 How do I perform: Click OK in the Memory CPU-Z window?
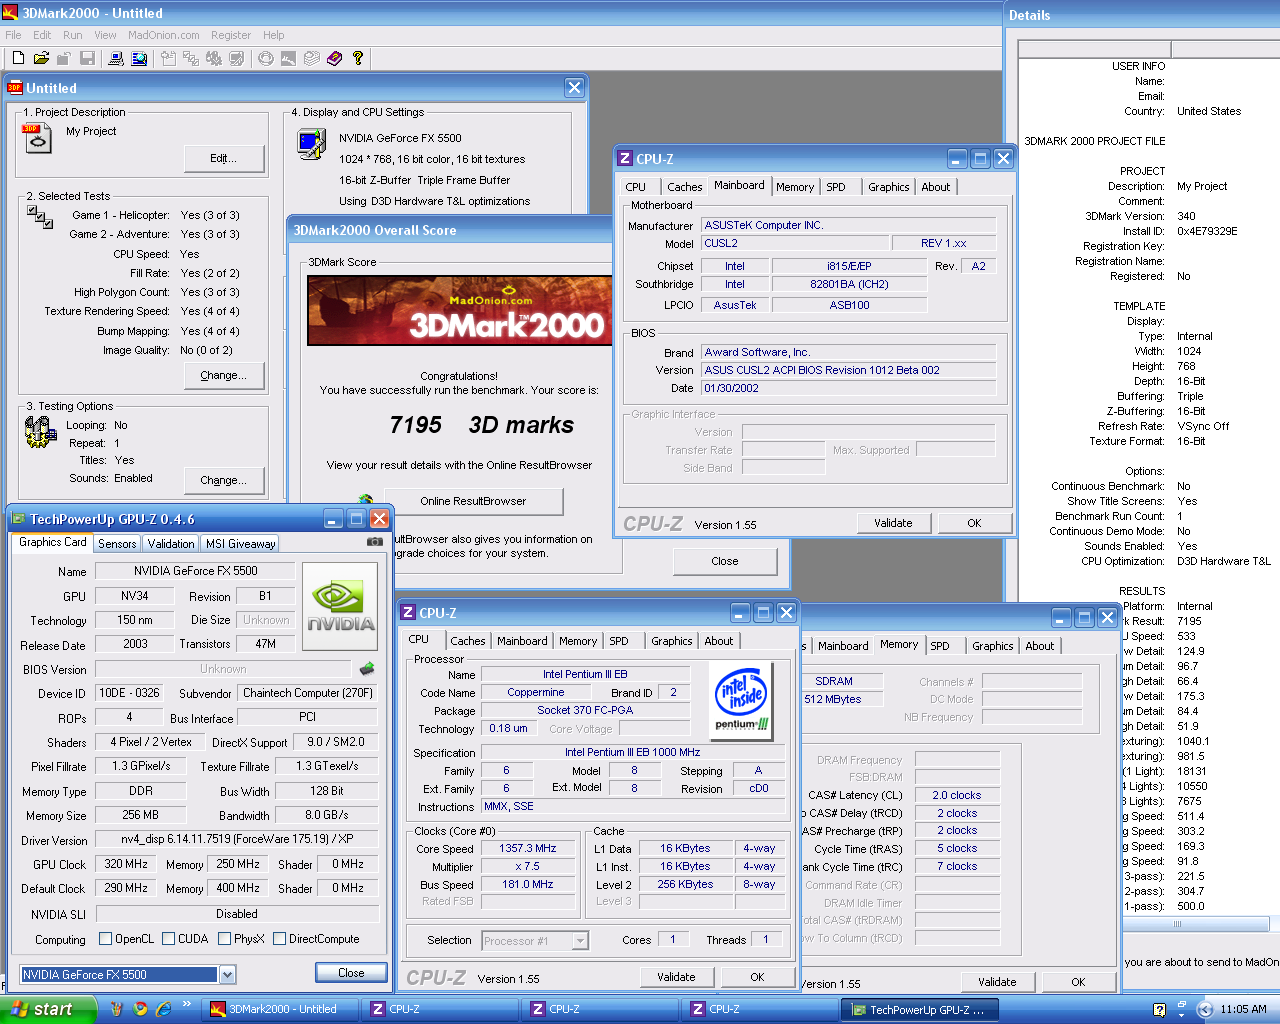(1078, 982)
